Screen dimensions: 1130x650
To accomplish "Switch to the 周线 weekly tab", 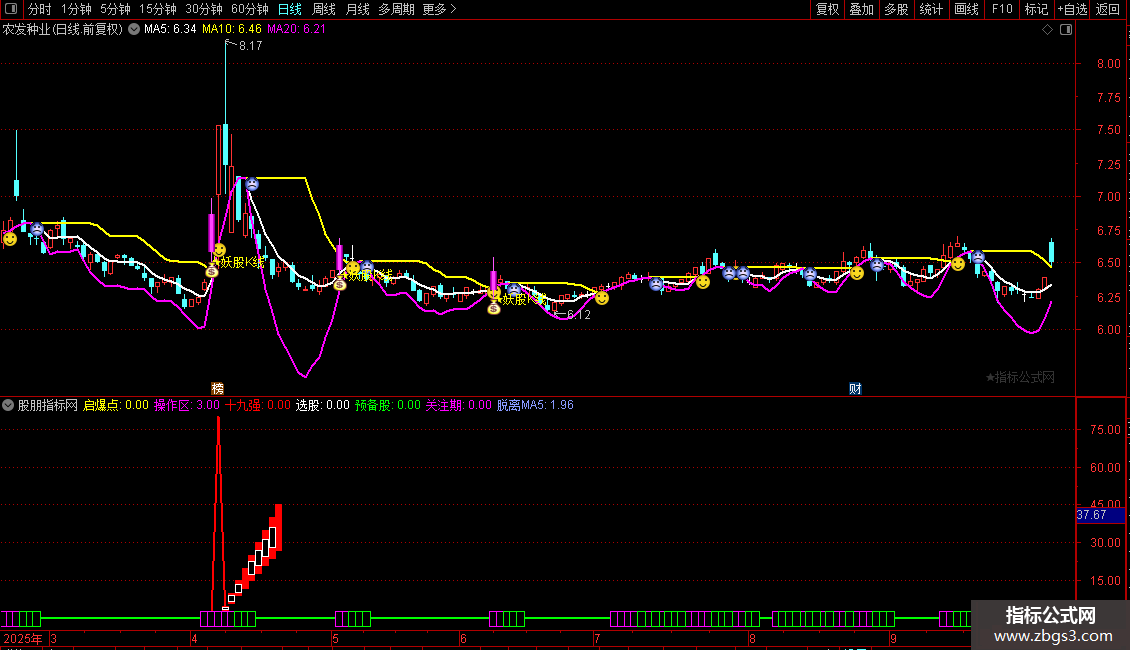I will (x=324, y=9).
